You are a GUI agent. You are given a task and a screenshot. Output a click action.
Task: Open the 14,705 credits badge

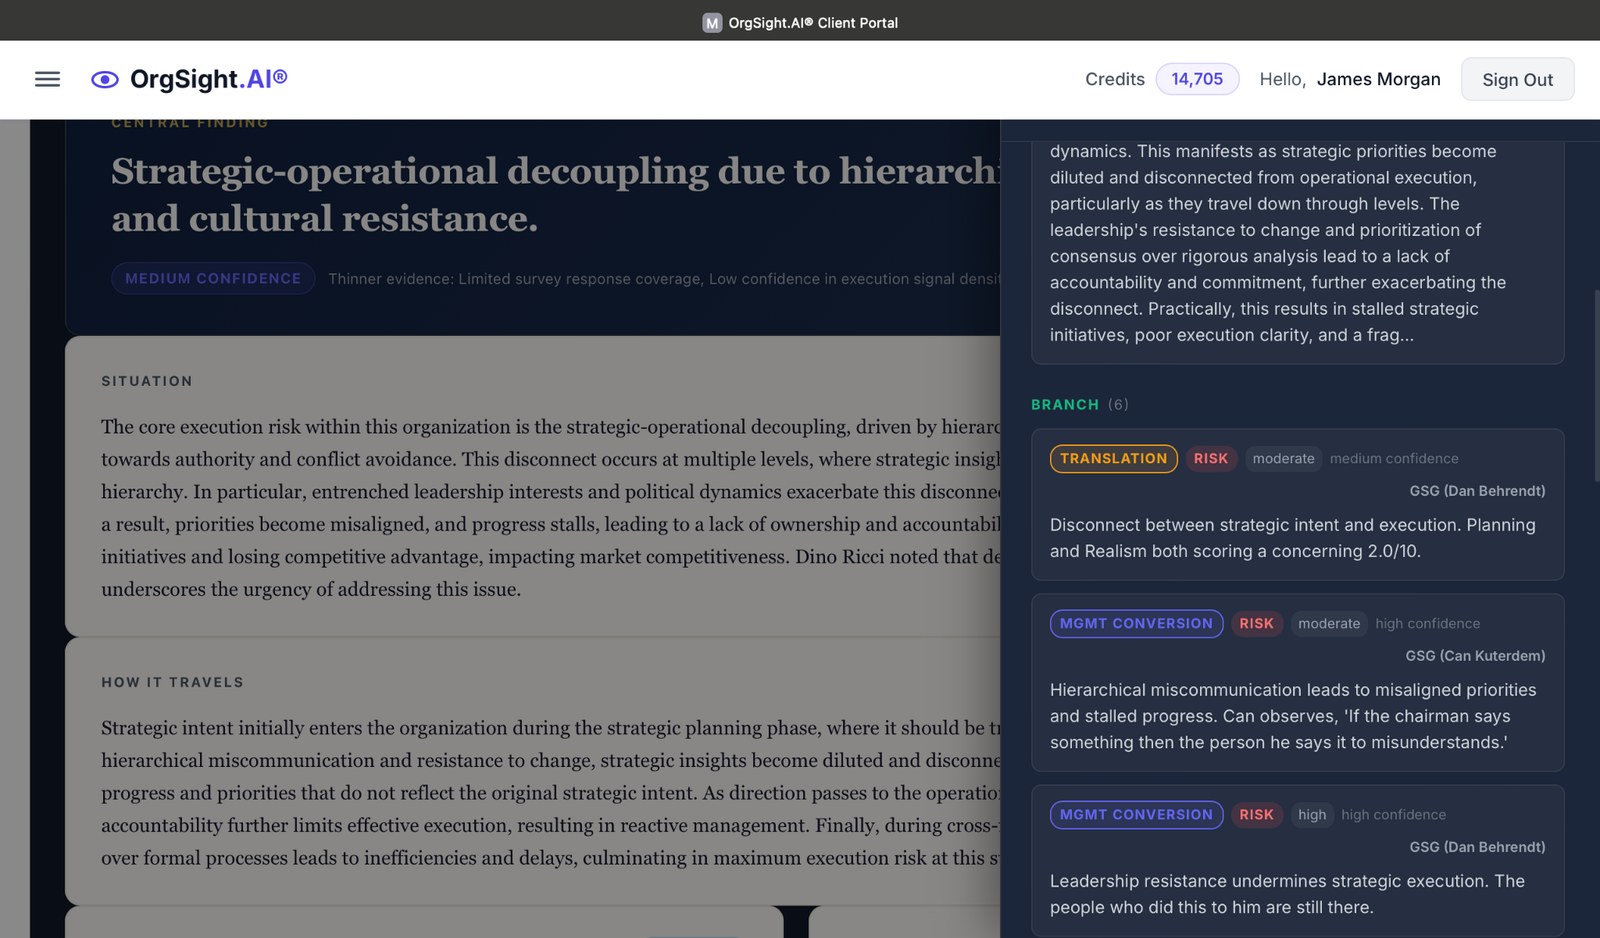[1197, 79]
